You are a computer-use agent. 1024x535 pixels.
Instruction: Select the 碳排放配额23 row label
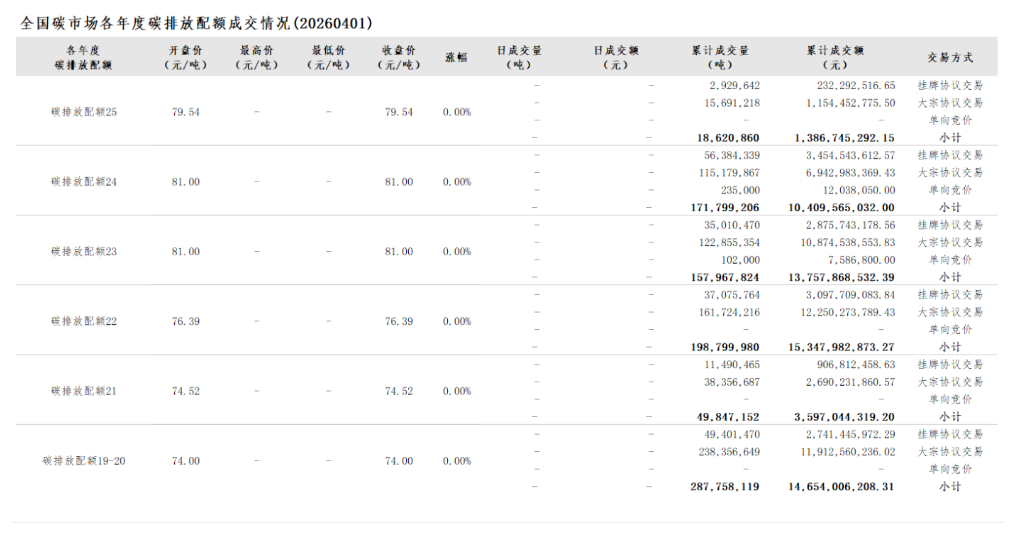(84, 252)
